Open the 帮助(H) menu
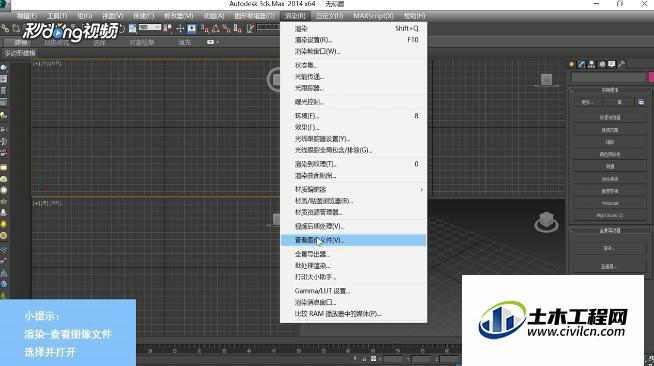Screen dimensions: 654x366 pos(414,16)
